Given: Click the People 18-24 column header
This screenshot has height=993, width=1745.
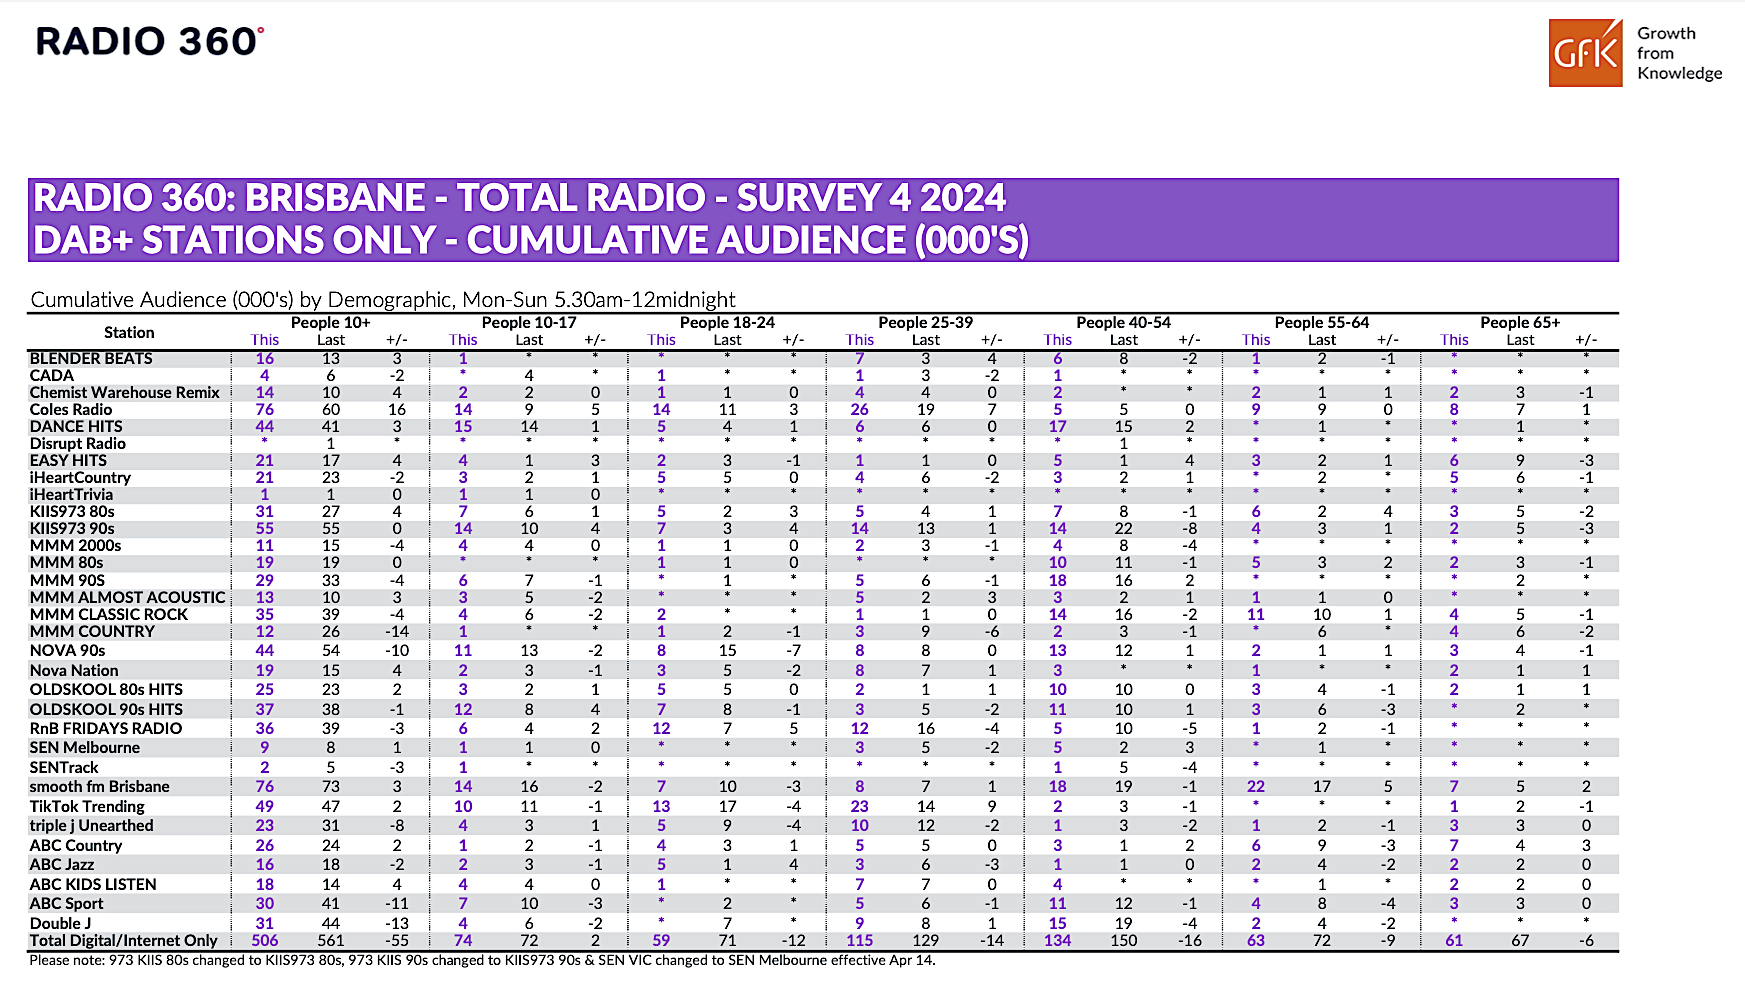Looking at the screenshot, I should coord(727,322).
